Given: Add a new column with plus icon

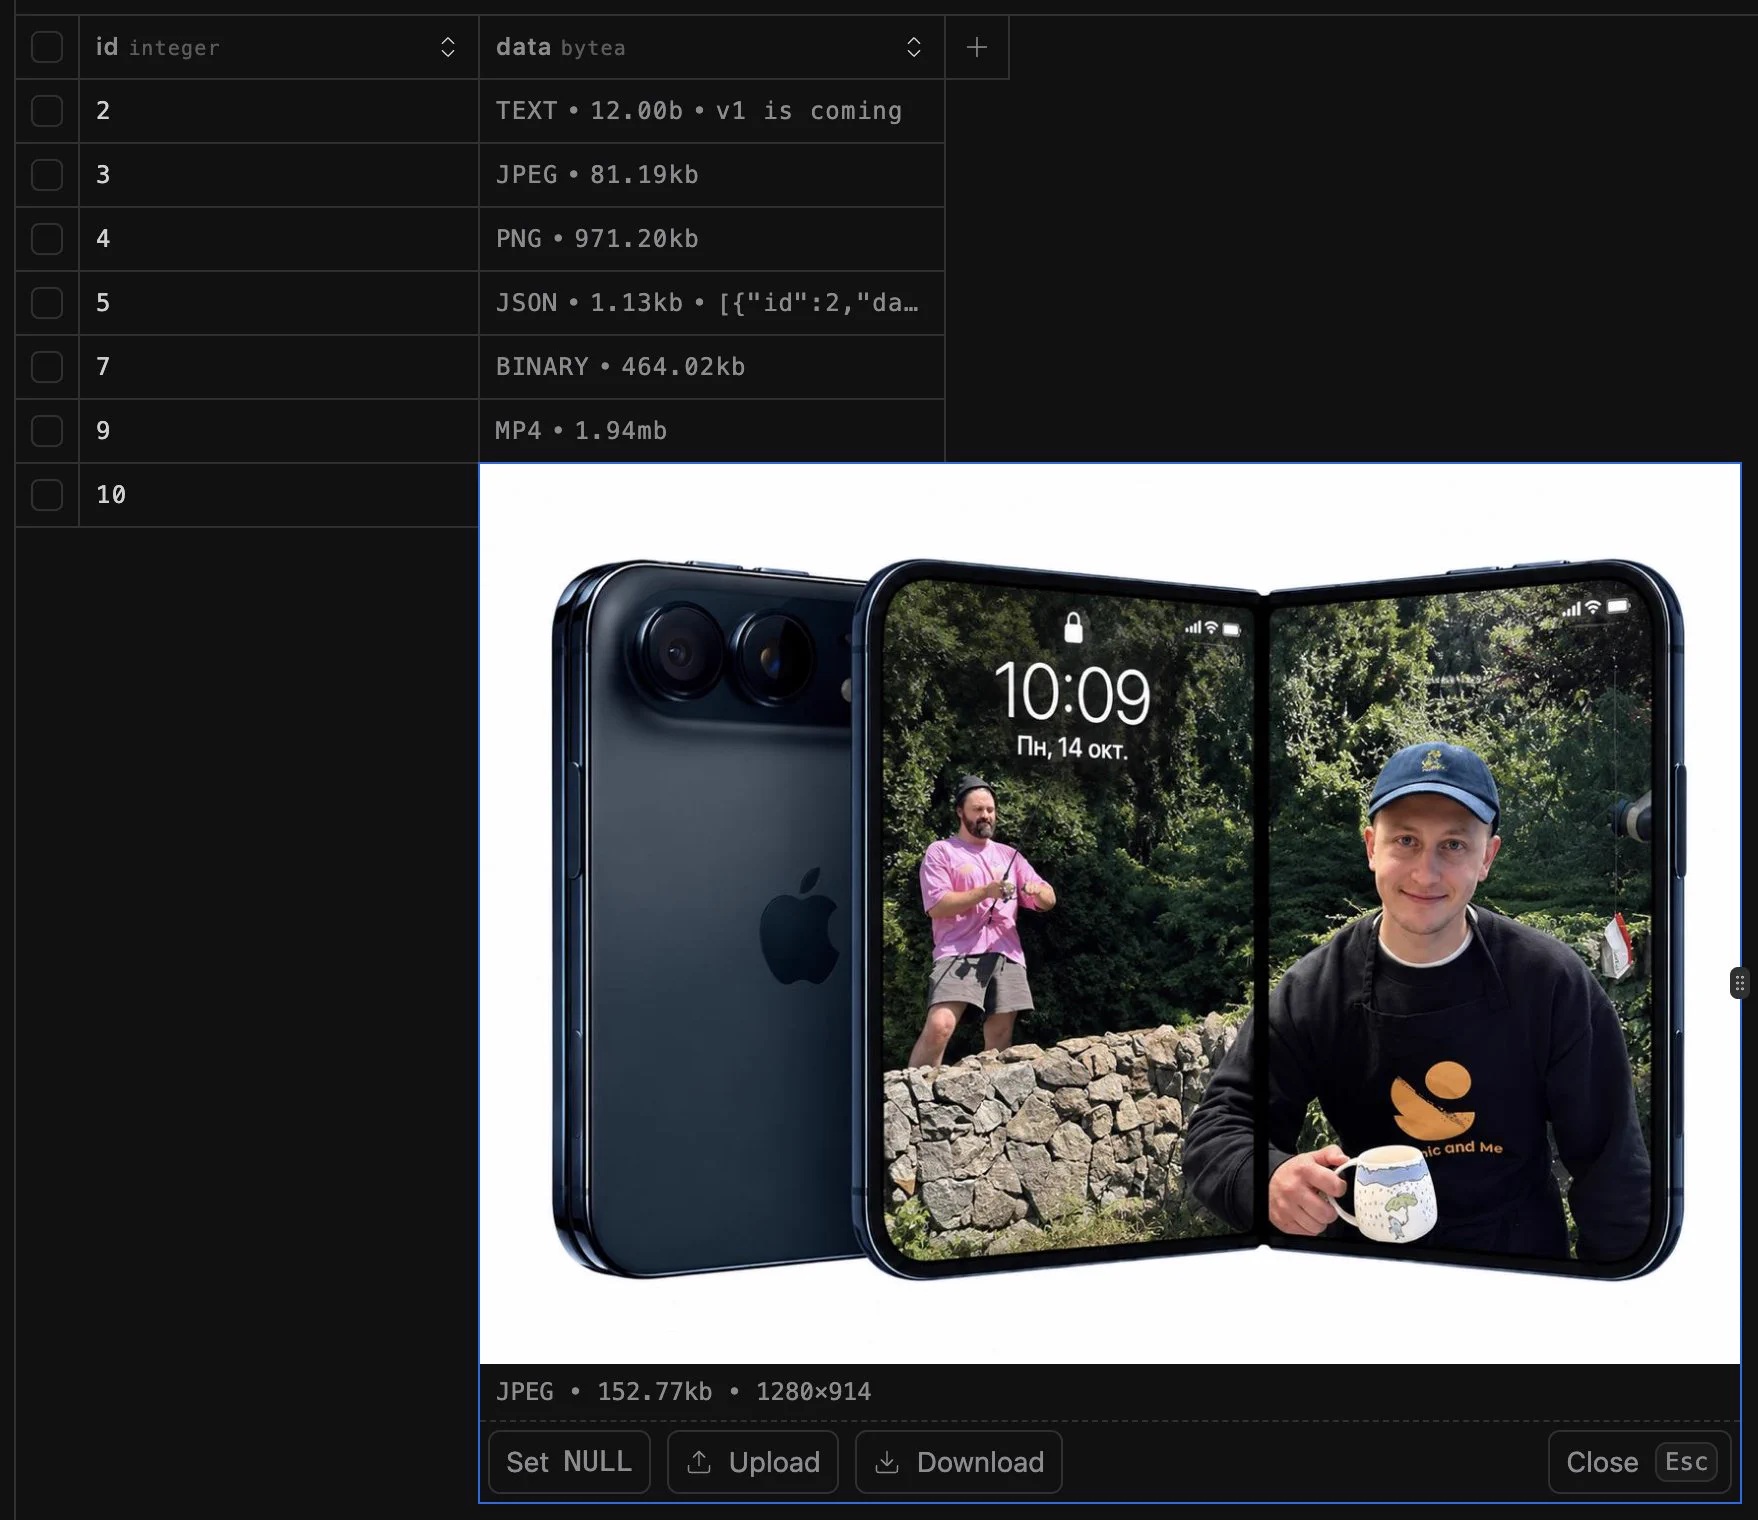Looking at the screenshot, I should [x=977, y=47].
